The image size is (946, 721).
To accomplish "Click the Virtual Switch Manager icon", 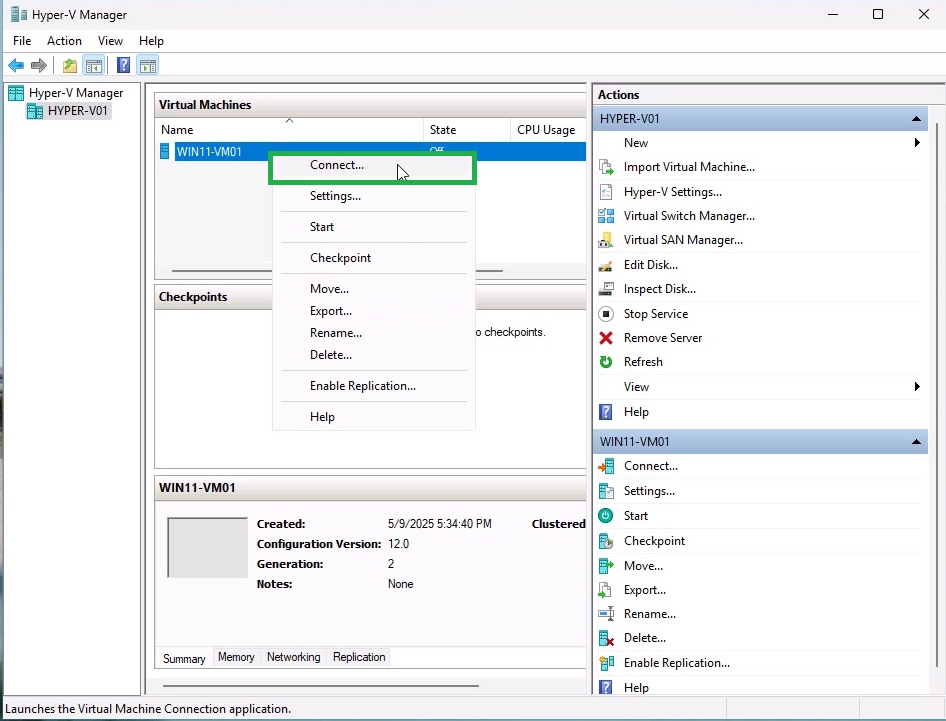I will (606, 216).
